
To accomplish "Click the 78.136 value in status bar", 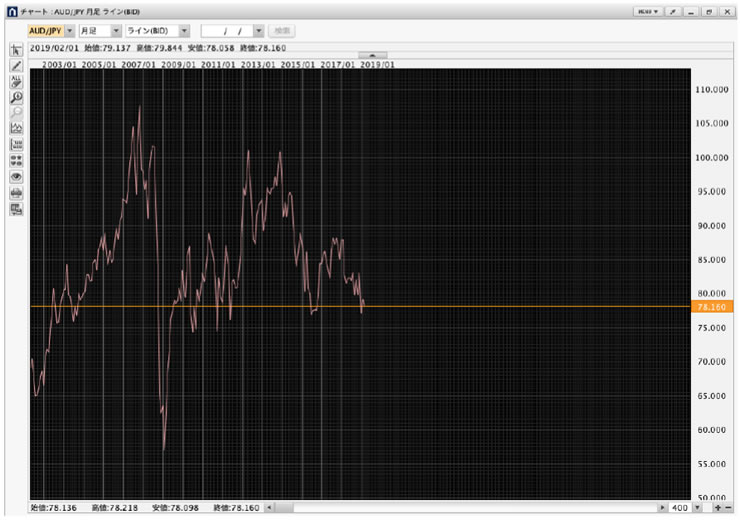I will pyautogui.click(x=63, y=508).
